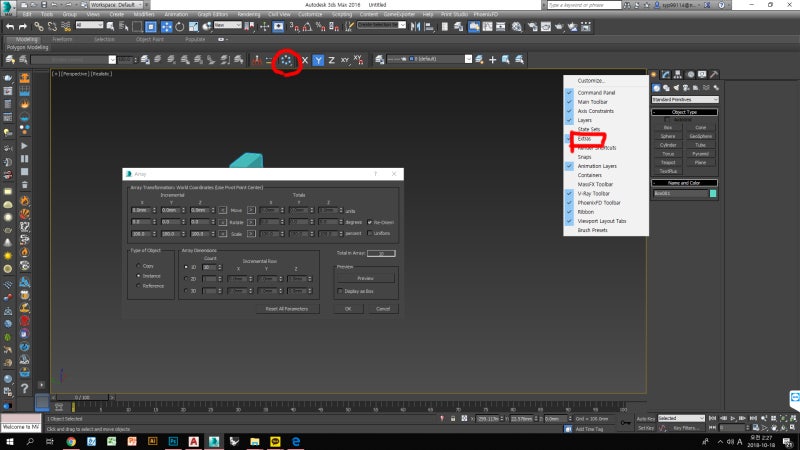Activate the Select Object tool
This screenshot has height=450, width=800.
point(110,27)
